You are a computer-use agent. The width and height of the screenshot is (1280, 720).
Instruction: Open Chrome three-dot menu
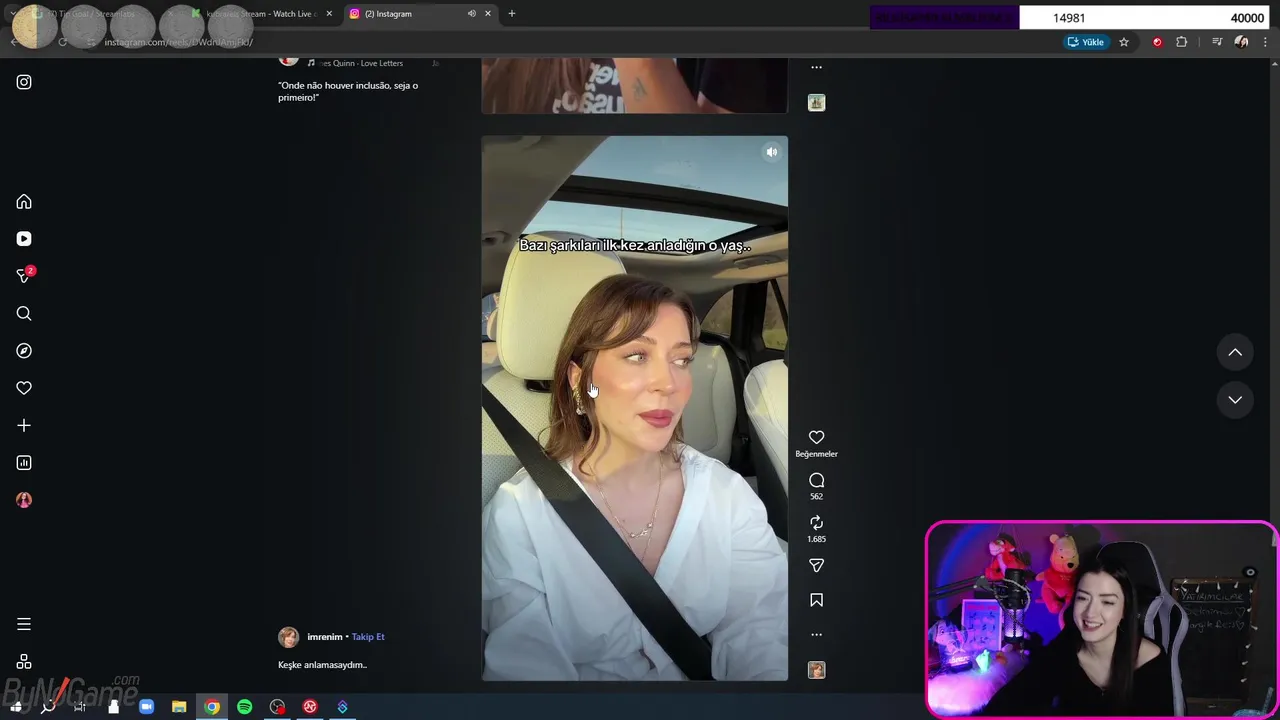pyautogui.click(x=1266, y=42)
